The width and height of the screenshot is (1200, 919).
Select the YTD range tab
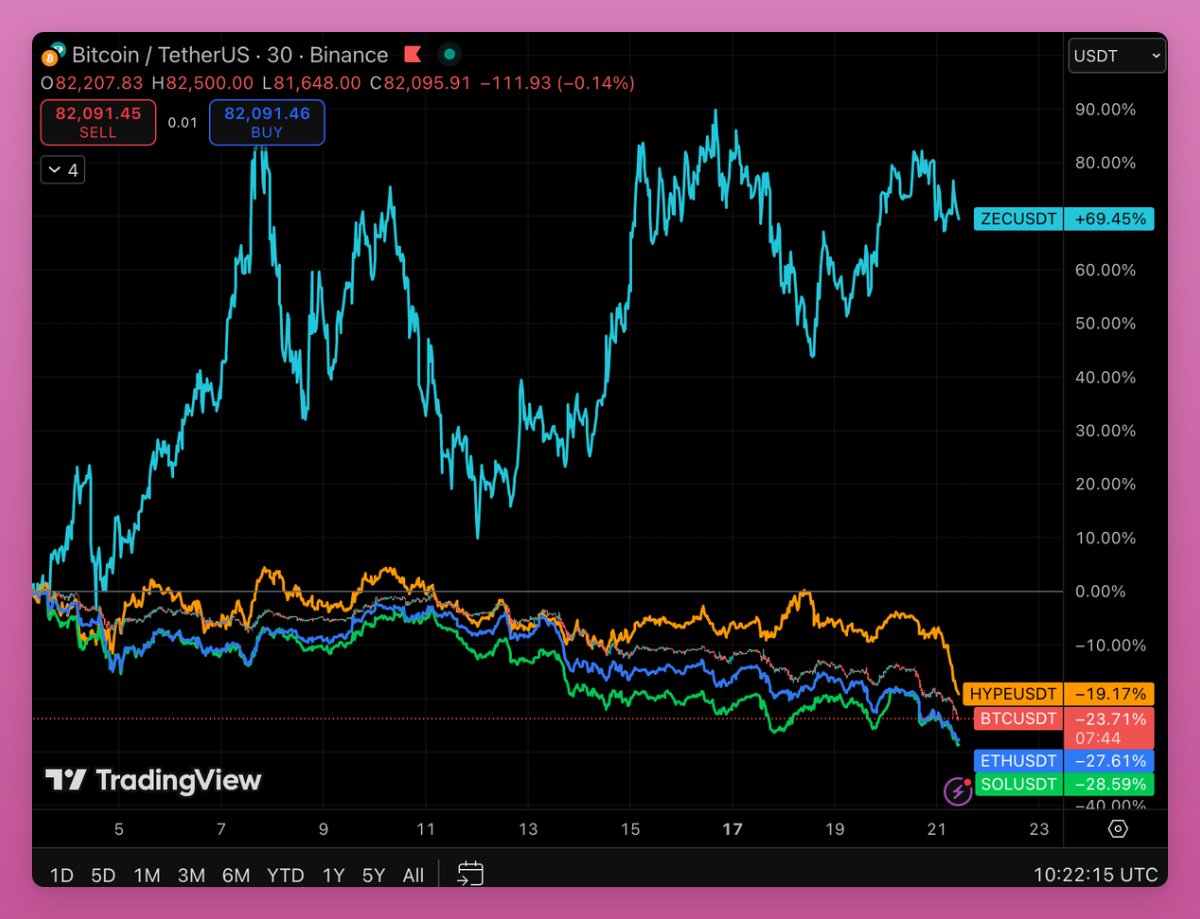point(285,874)
